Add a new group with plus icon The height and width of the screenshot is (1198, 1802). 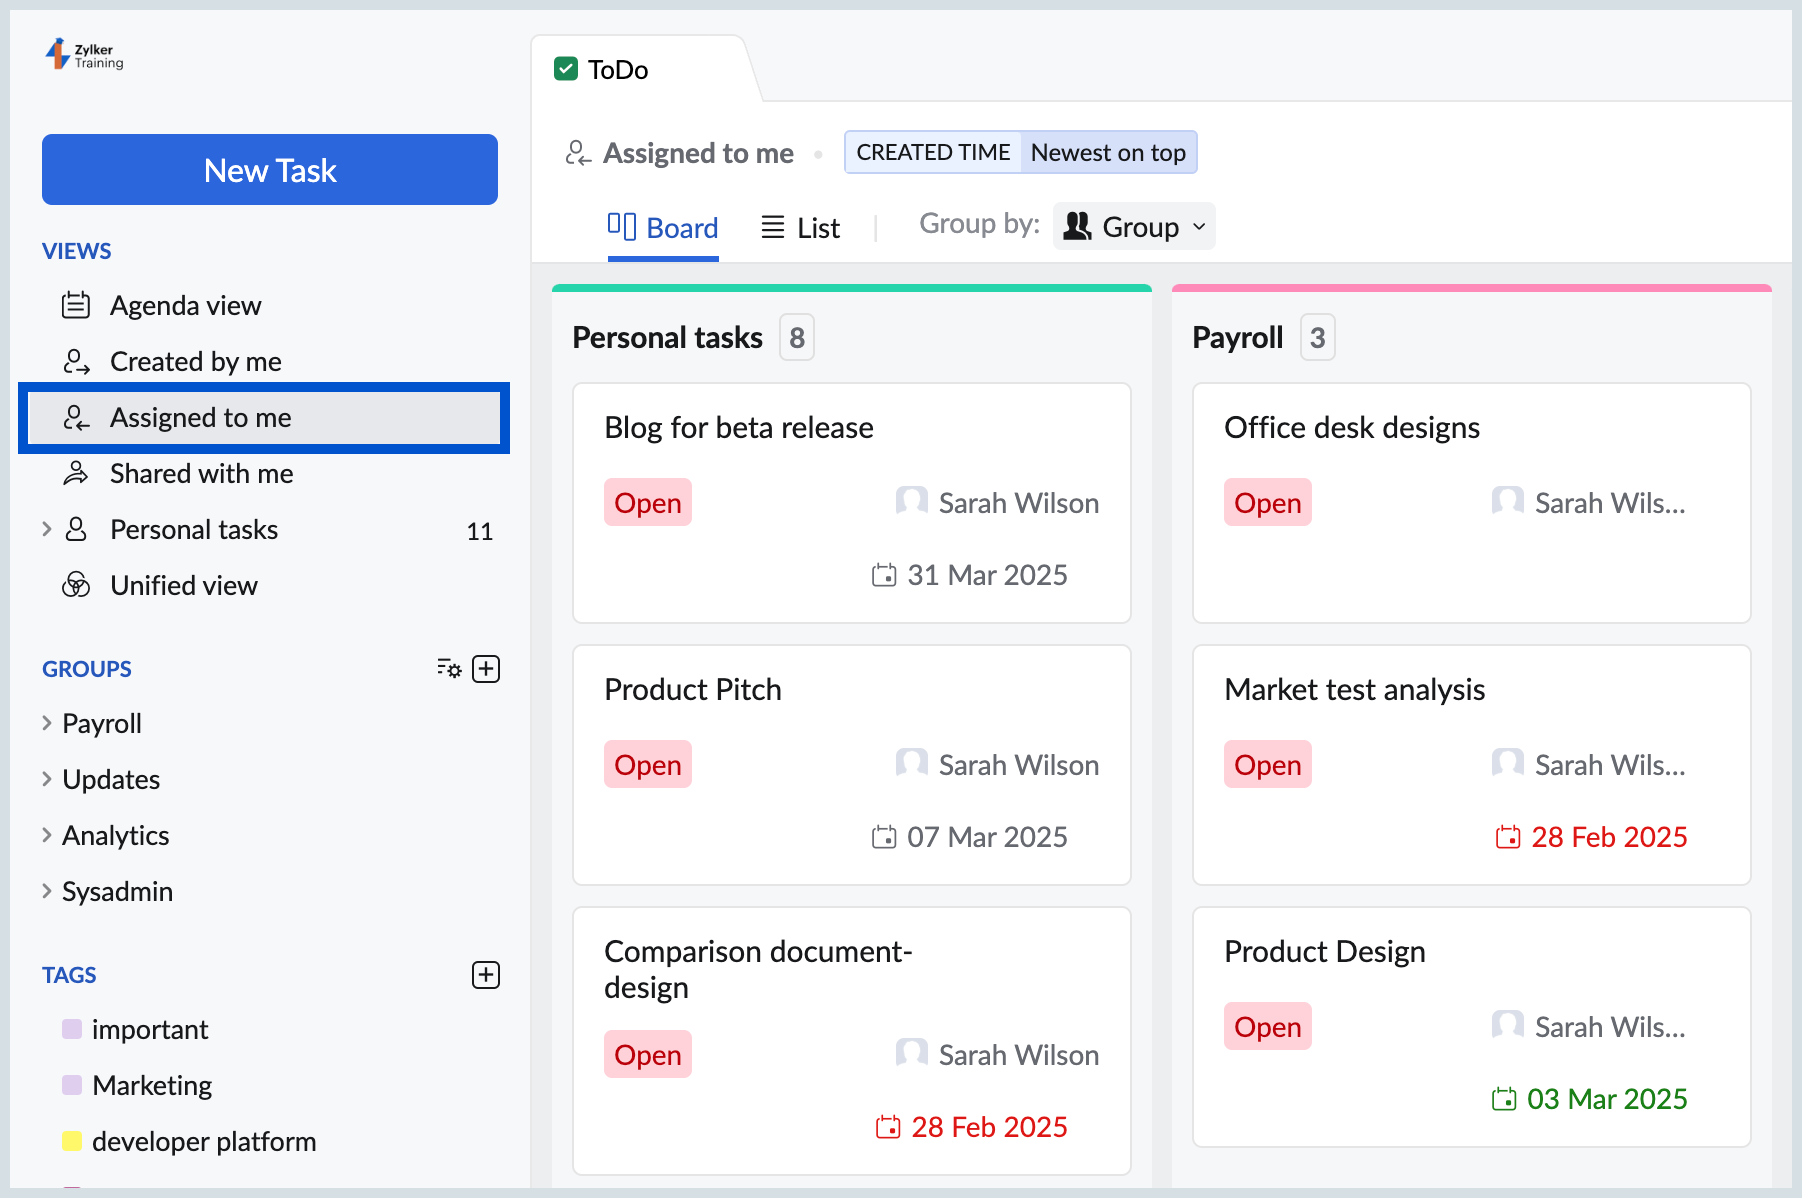(x=486, y=668)
